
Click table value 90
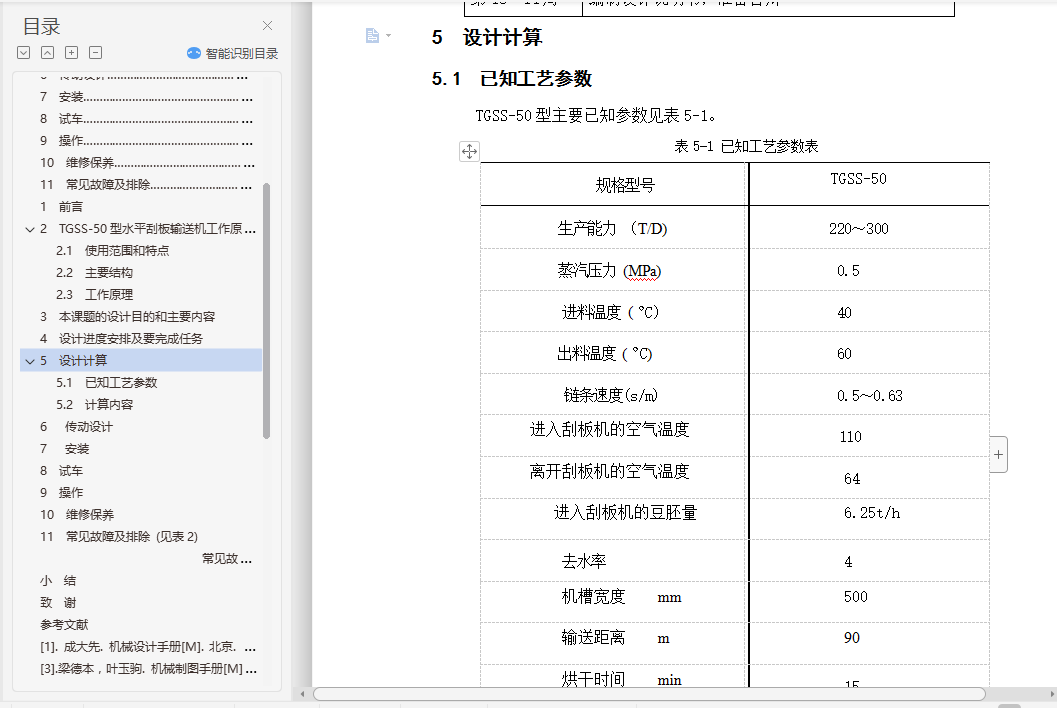pos(851,638)
